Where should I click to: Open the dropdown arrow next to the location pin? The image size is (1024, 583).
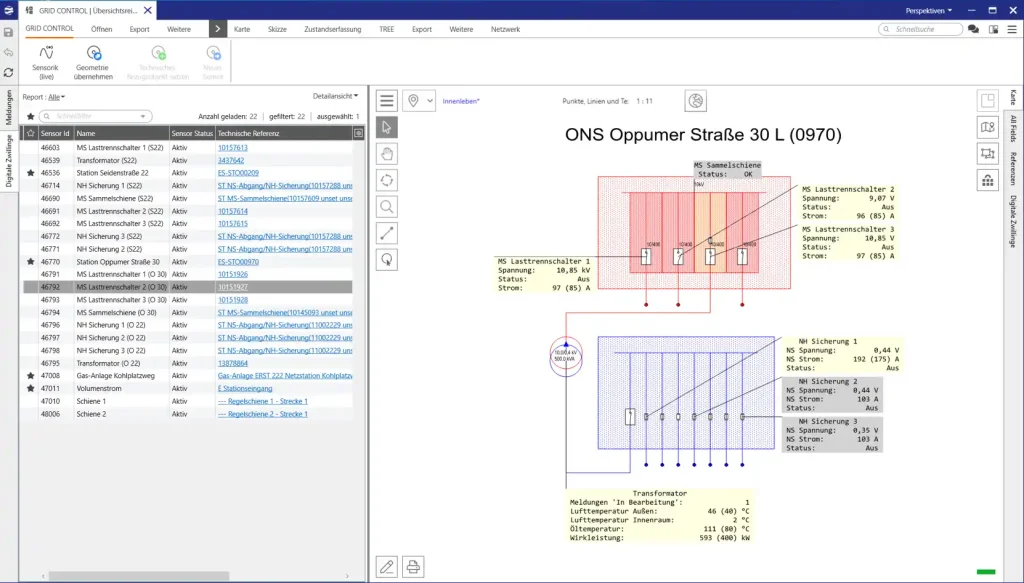[430, 100]
